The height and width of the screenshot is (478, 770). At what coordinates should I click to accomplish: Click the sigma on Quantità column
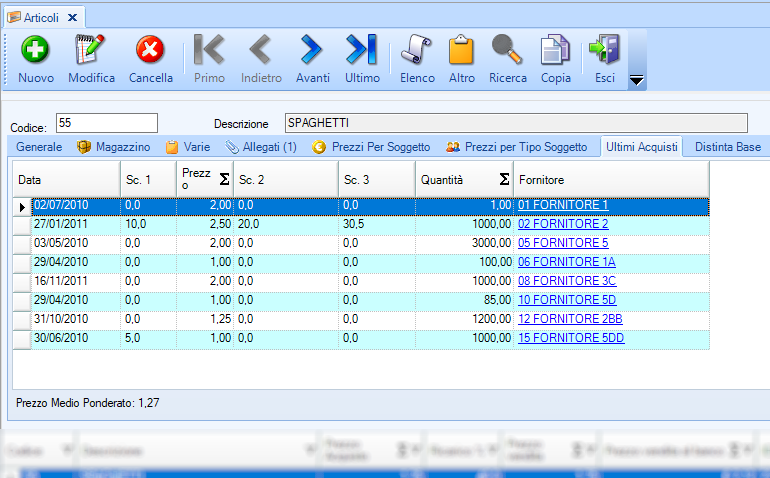point(504,179)
